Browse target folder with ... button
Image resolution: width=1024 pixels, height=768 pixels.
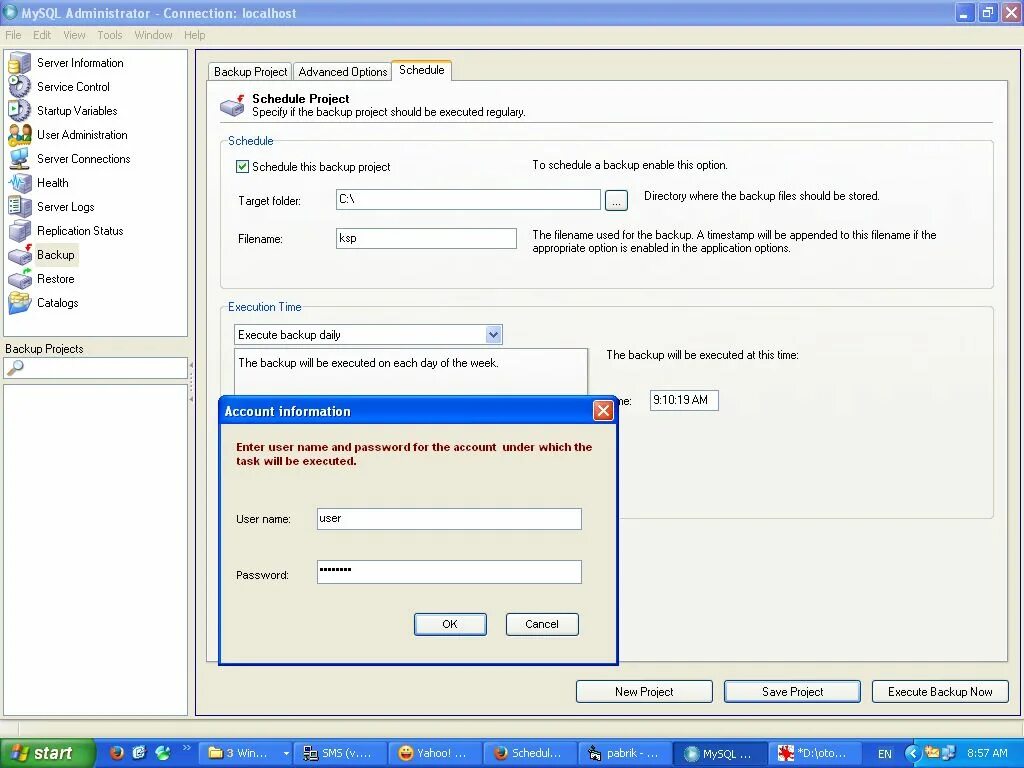pos(616,200)
